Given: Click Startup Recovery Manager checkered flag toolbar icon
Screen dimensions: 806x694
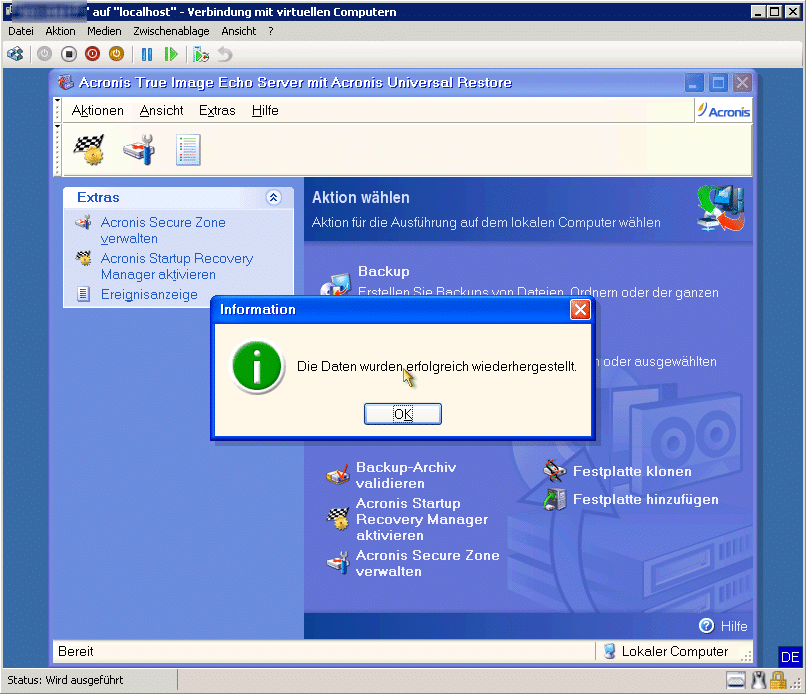Looking at the screenshot, I should [89, 150].
